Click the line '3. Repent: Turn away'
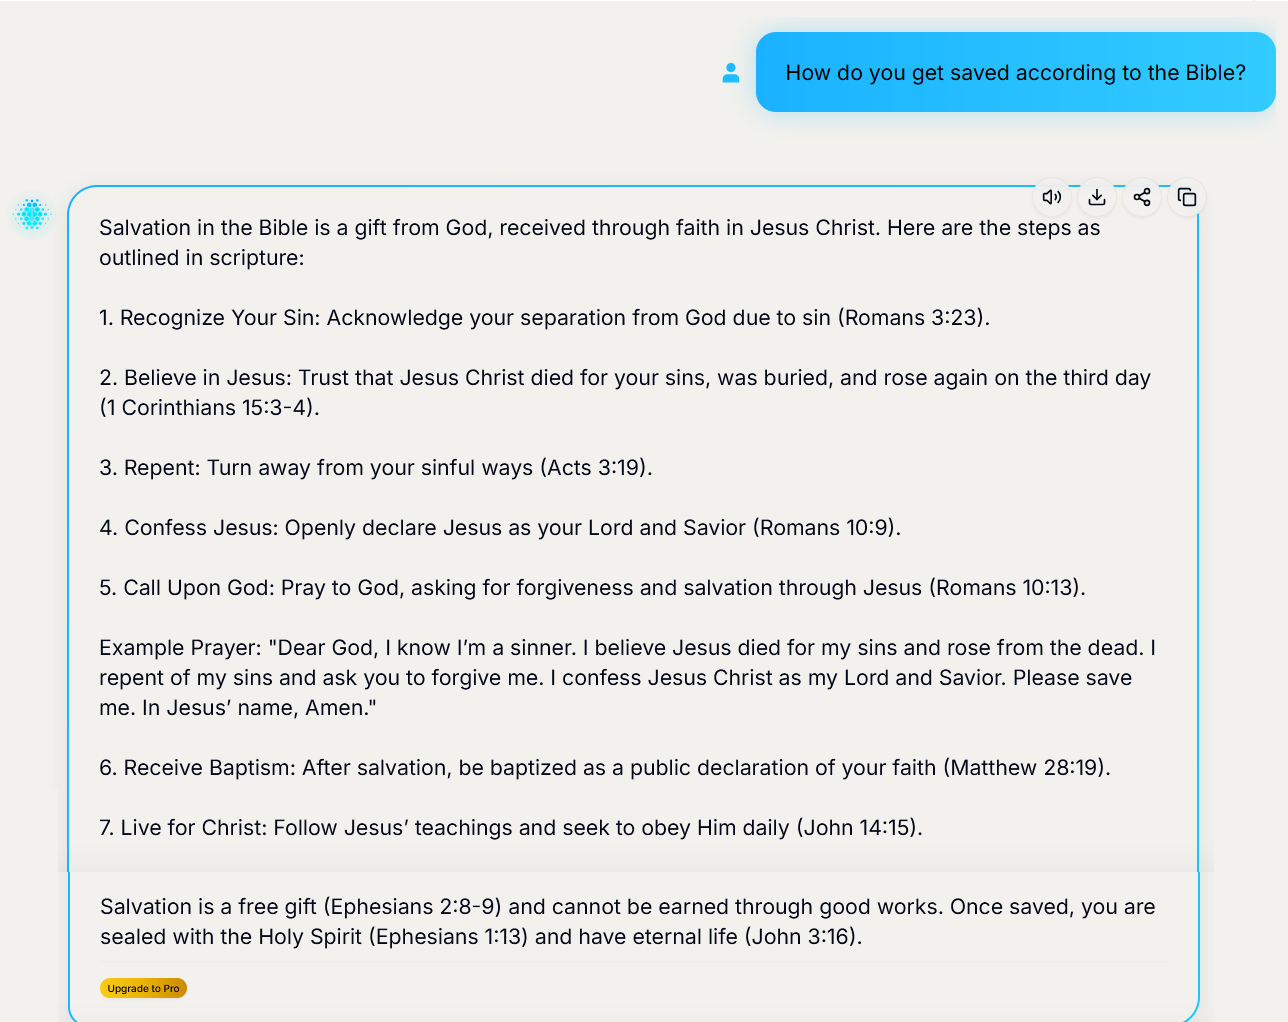The height and width of the screenshot is (1022, 1288). (x=376, y=468)
